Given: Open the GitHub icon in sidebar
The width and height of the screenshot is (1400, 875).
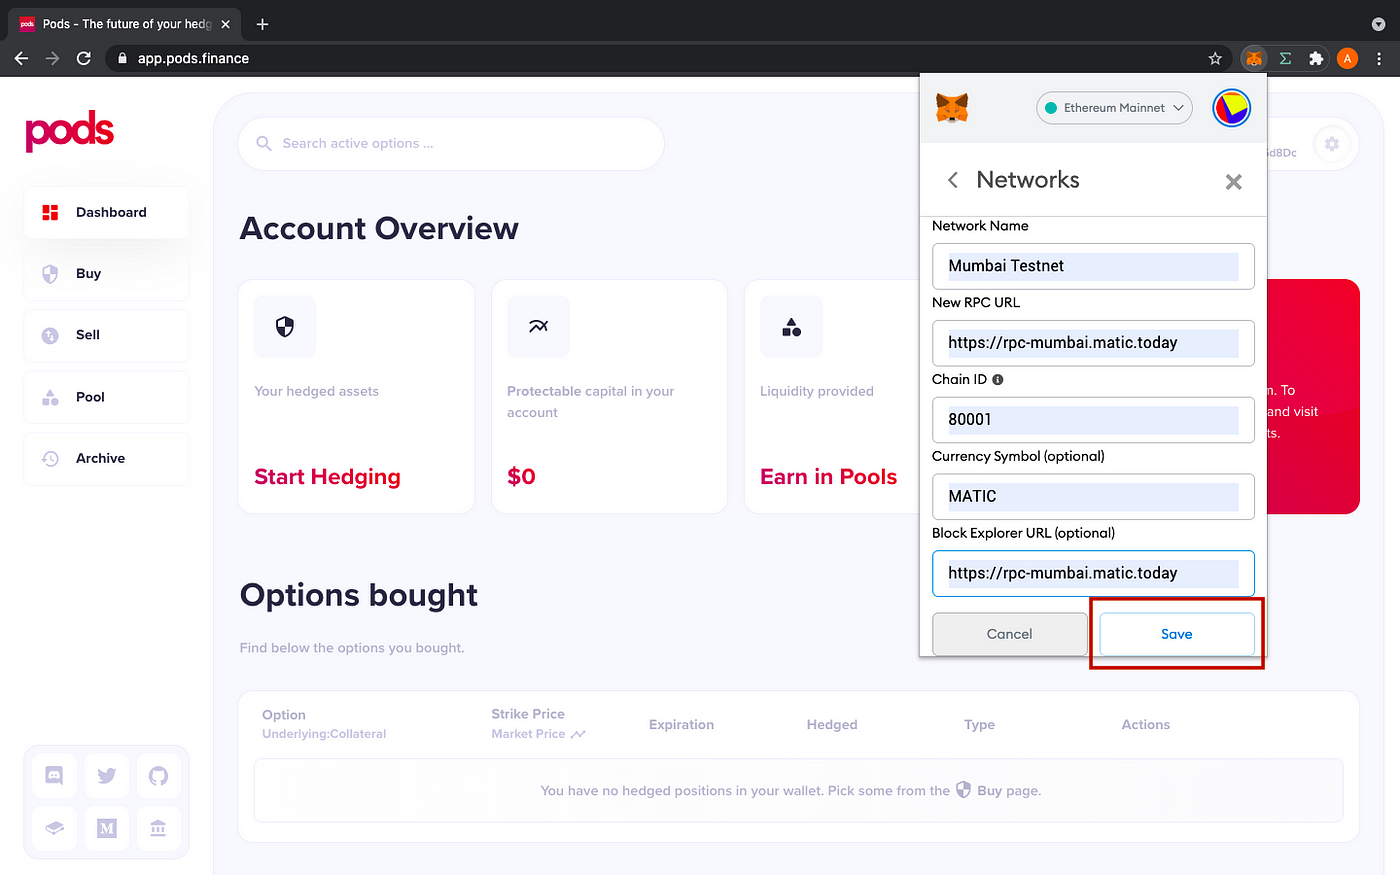Looking at the screenshot, I should pos(158,775).
